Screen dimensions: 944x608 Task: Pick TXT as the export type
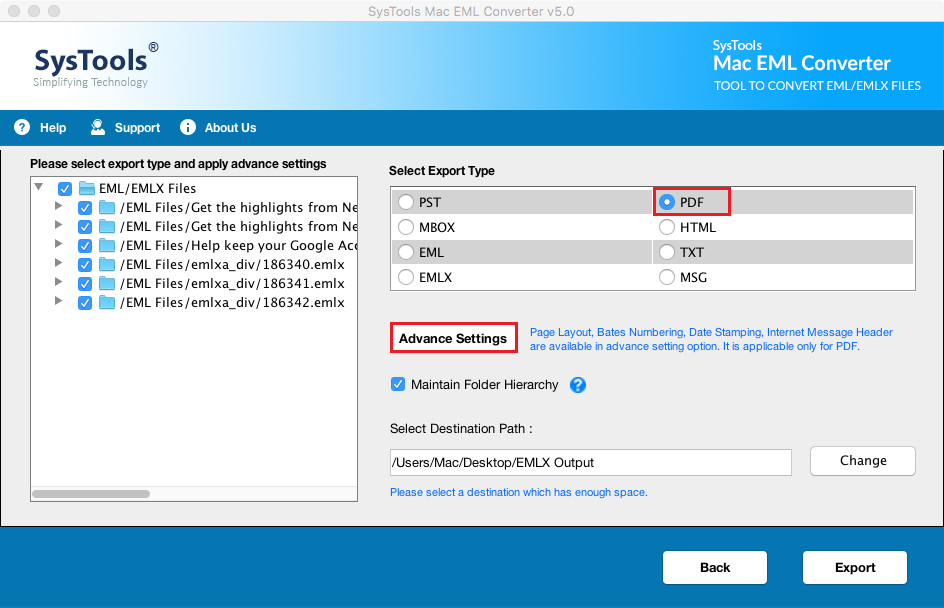[x=667, y=252]
